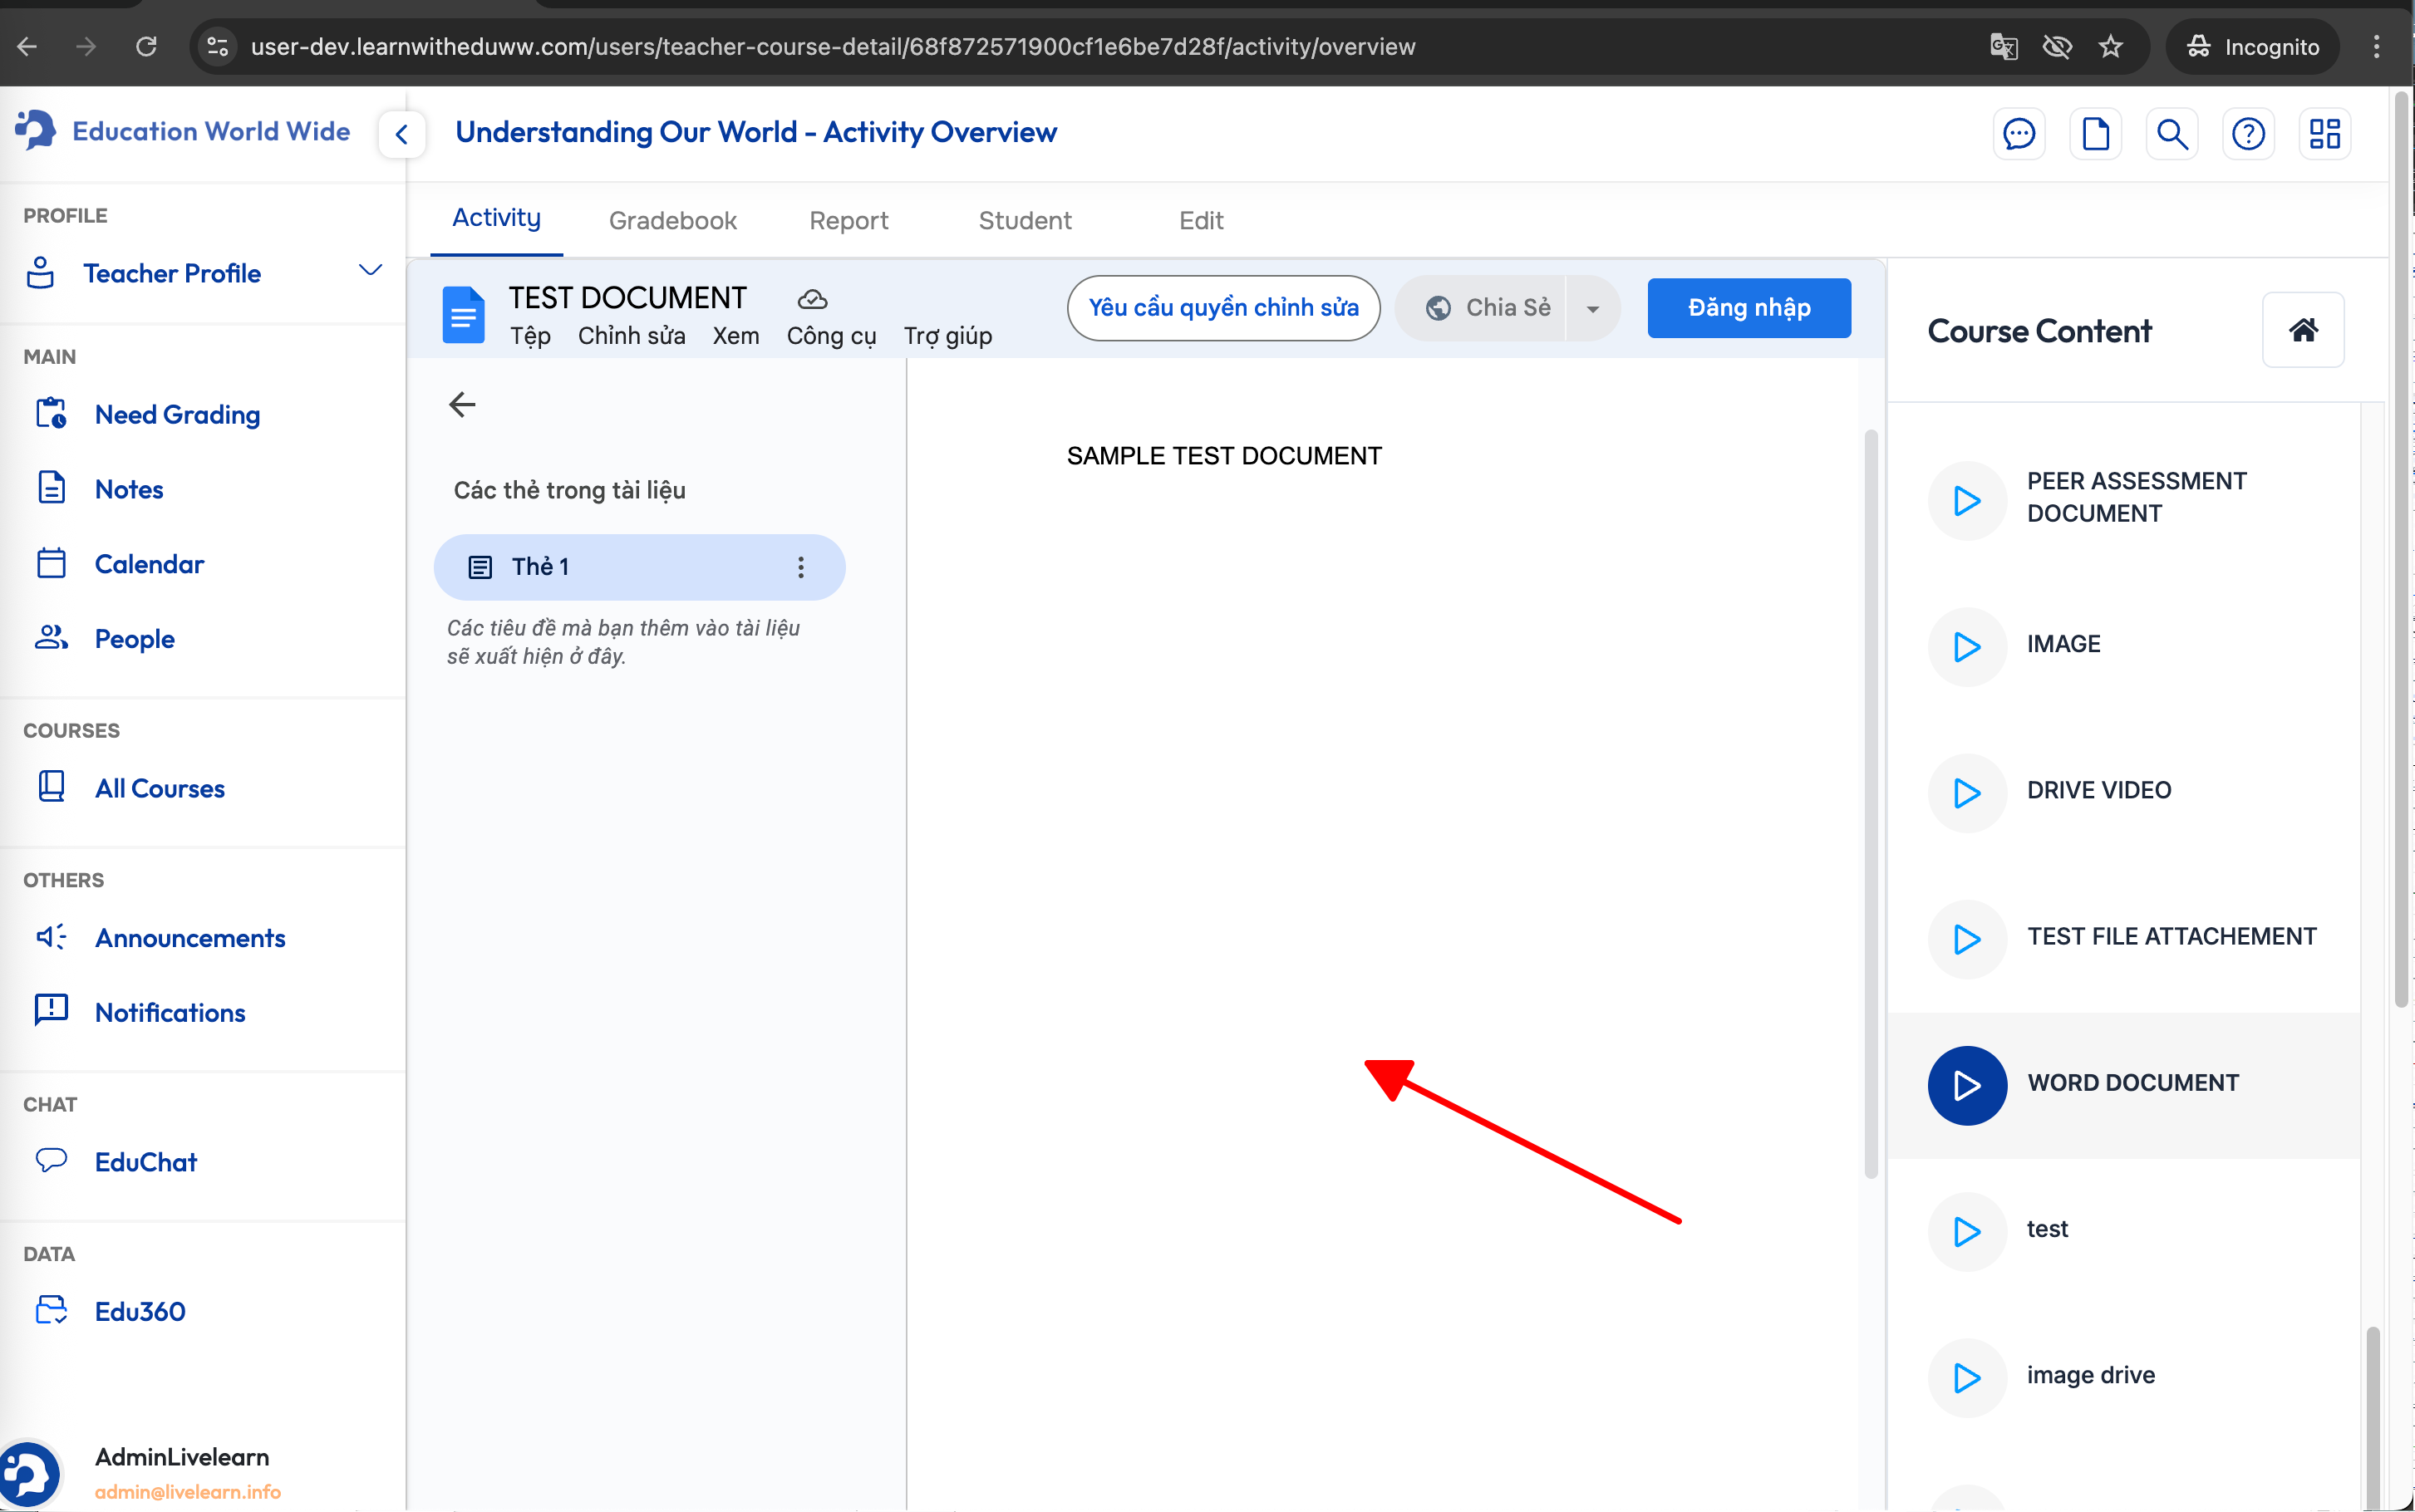Click the document cloud status icon
This screenshot has height=1512, width=2415.
(x=812, y=299)
